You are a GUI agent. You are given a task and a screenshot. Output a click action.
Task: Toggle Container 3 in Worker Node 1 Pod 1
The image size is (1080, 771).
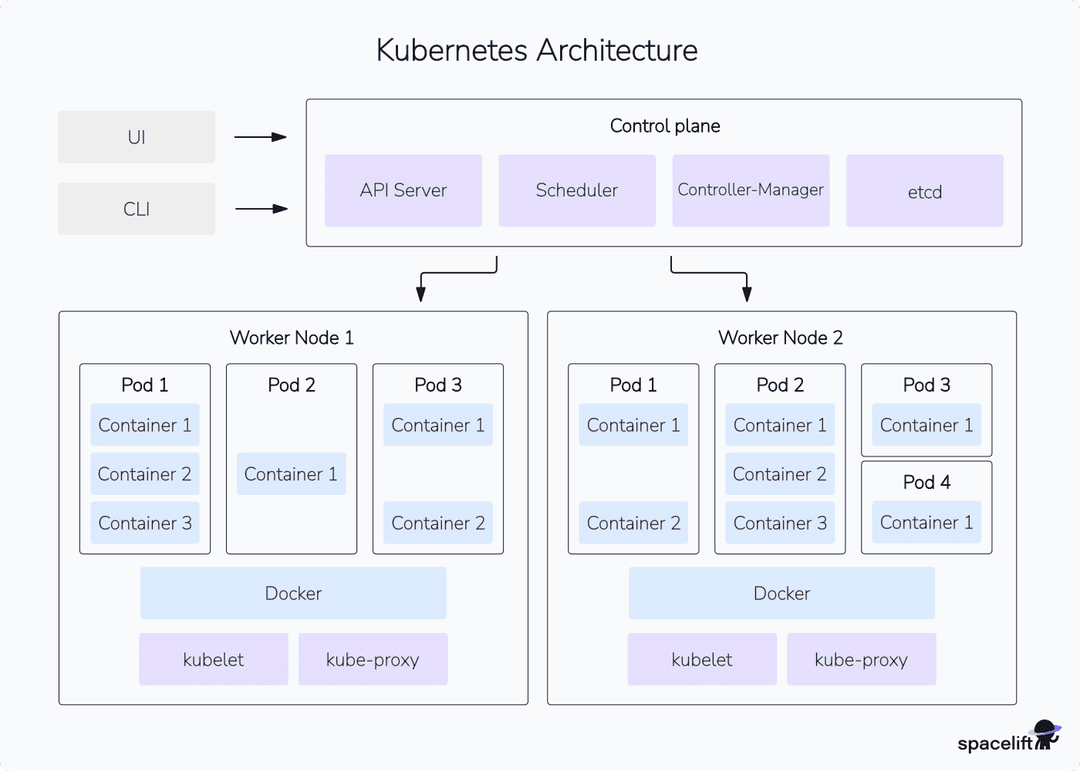[144, 523]
